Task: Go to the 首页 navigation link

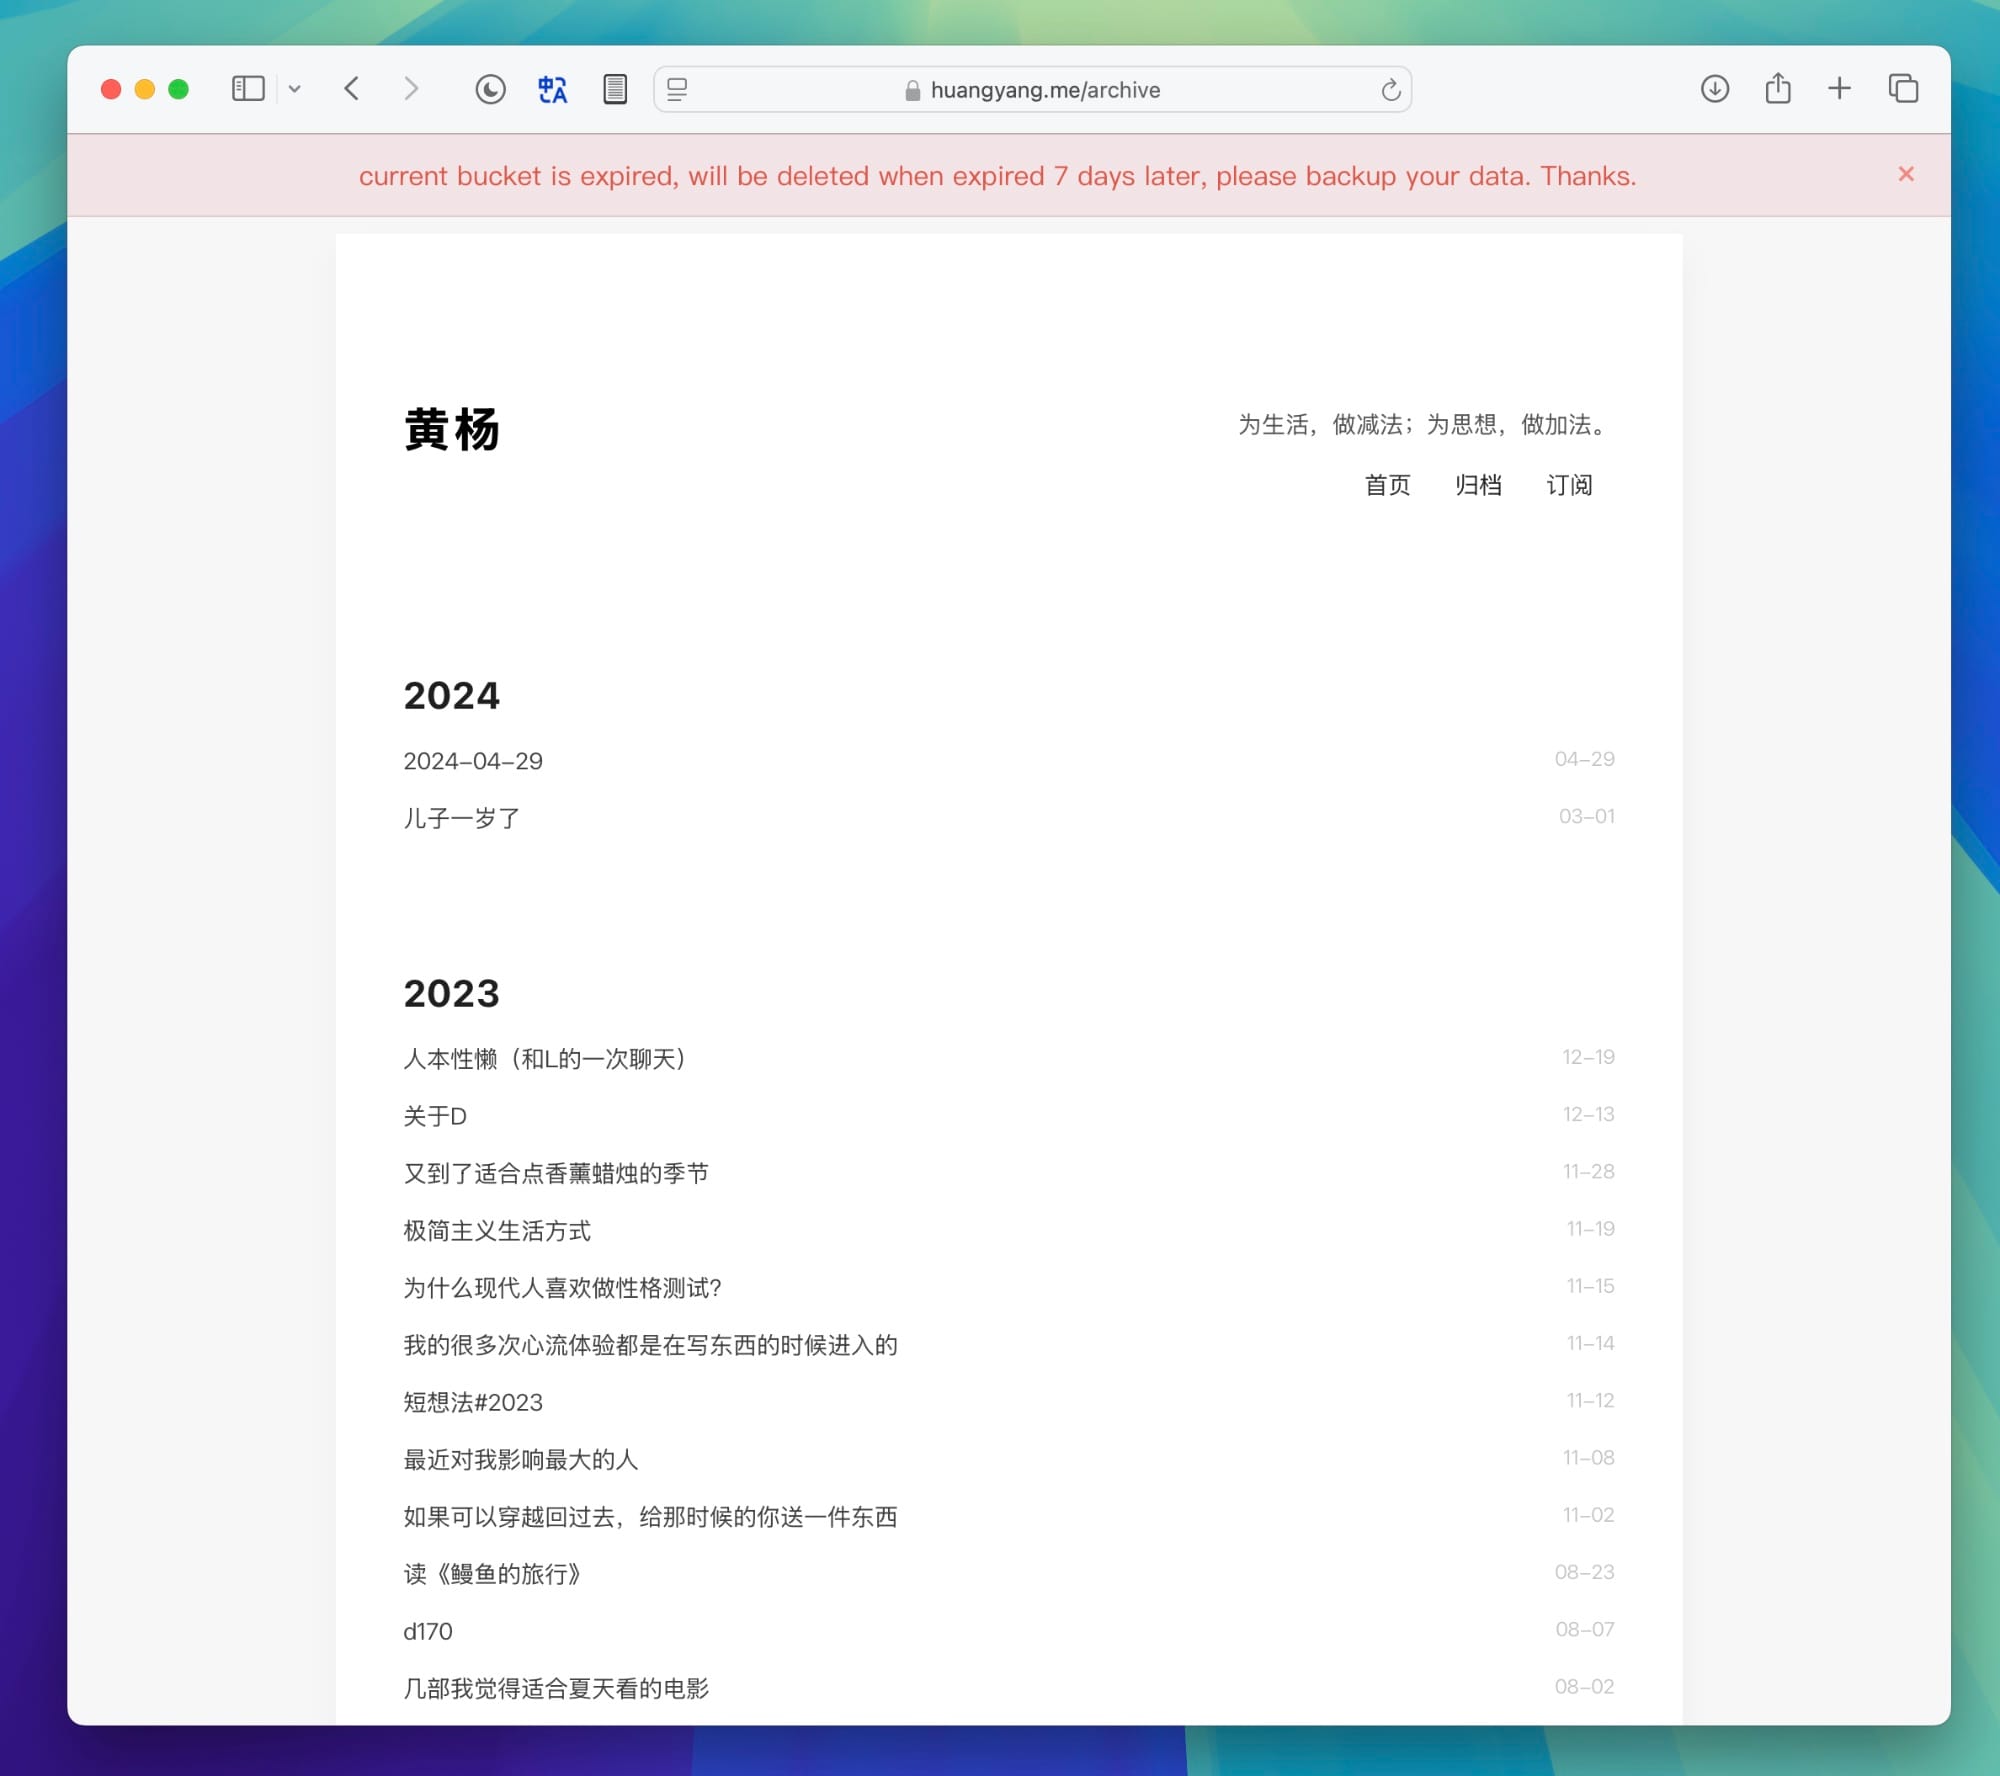Action: click(1387, 485)
